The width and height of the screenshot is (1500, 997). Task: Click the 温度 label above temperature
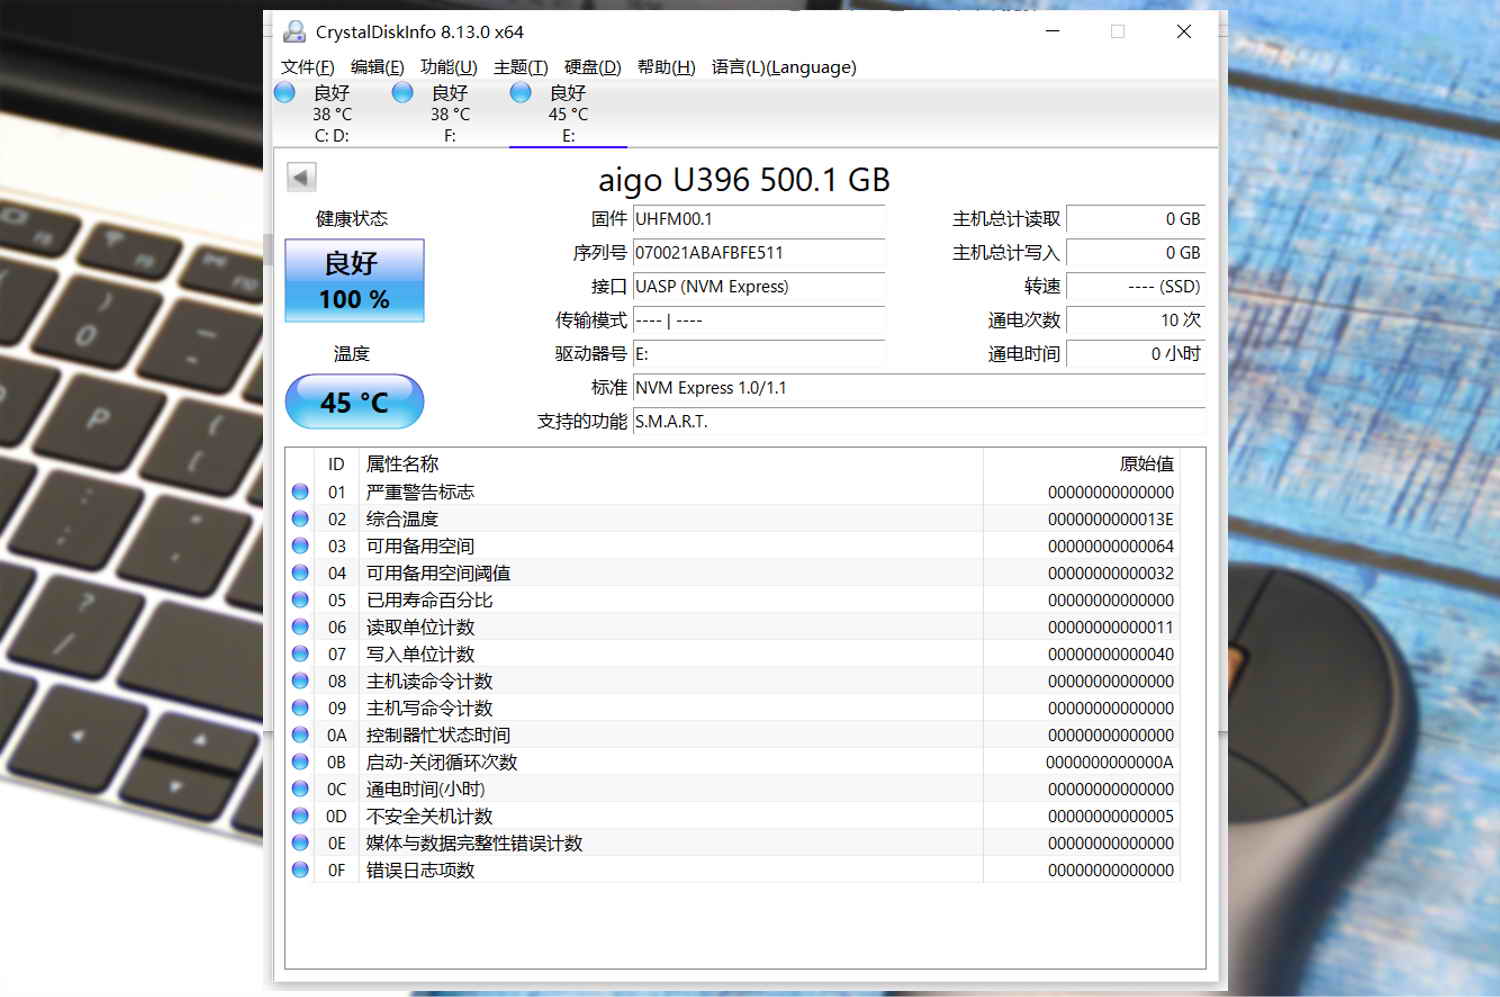[x=352, y=354]
